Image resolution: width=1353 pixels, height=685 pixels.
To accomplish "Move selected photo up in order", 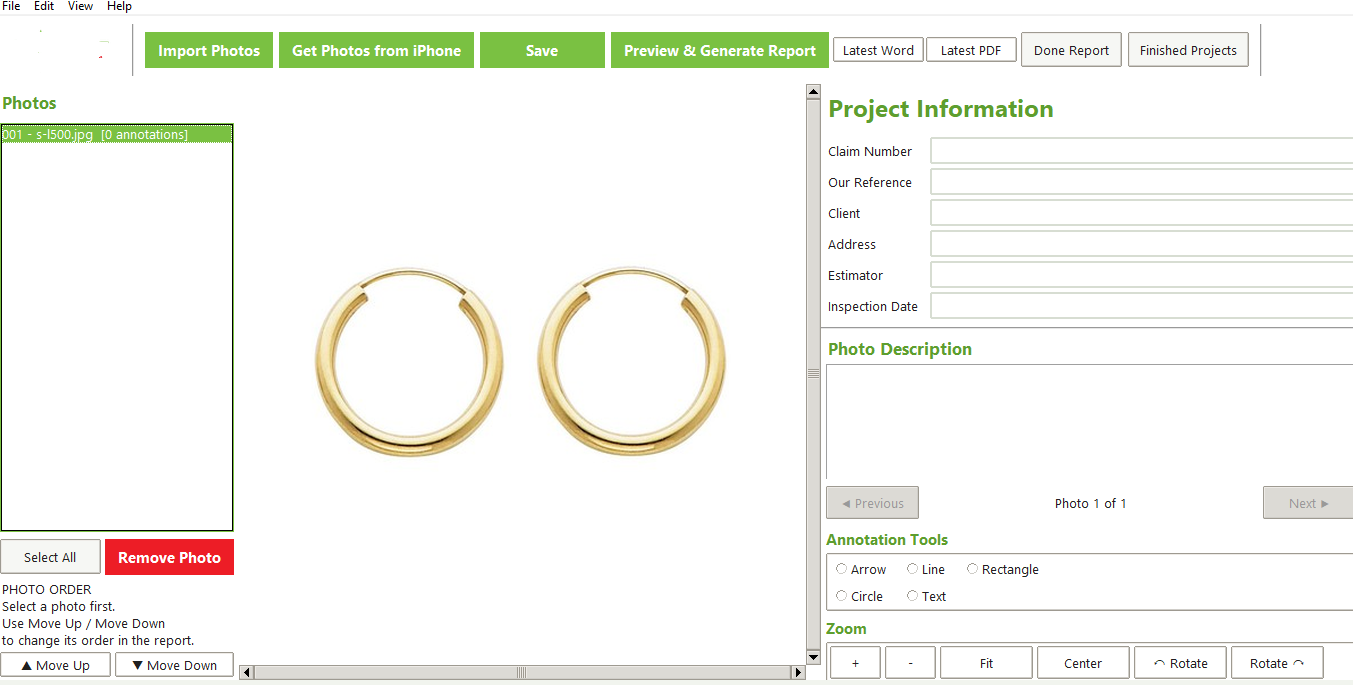I will pyautogui.click(x=56, y=665).
